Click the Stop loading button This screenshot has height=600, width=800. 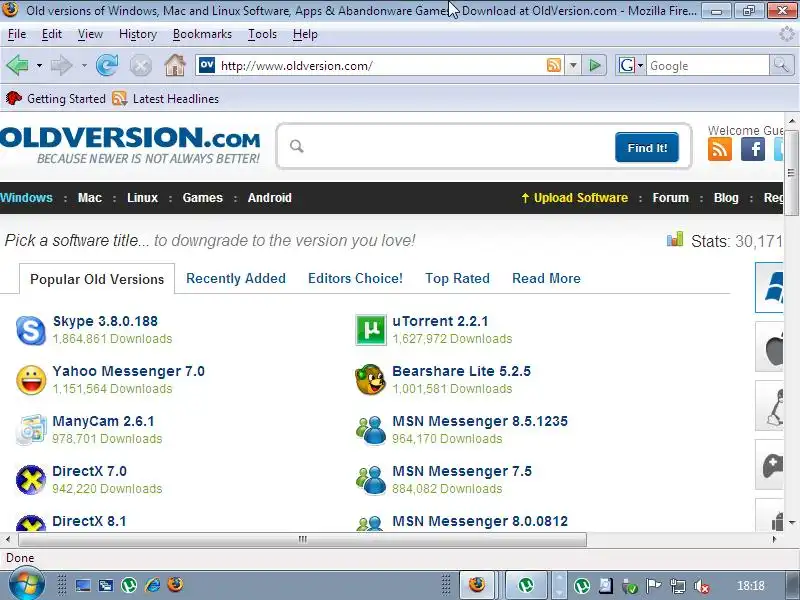point(140,66)
